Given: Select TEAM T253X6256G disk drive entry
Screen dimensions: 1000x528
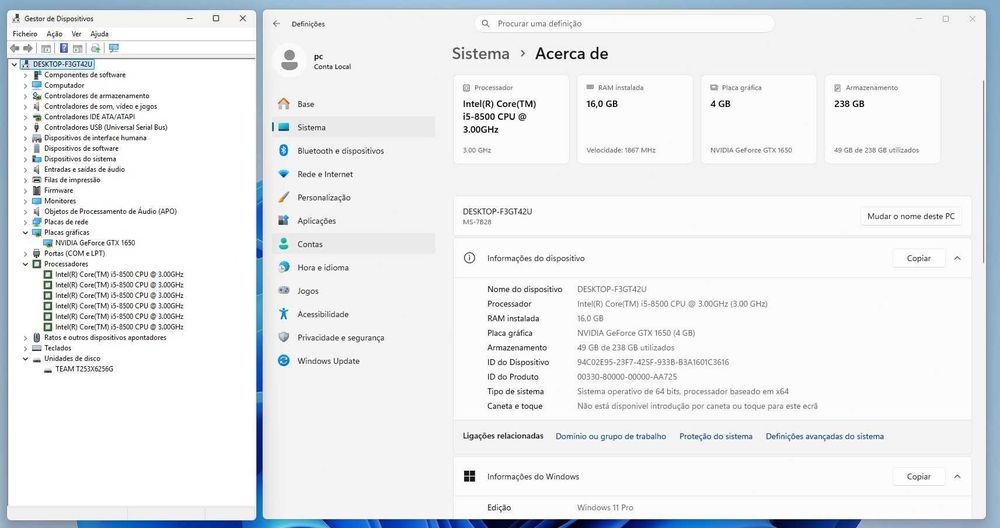Looking at the screenshot, I should (x=84, y=369).
